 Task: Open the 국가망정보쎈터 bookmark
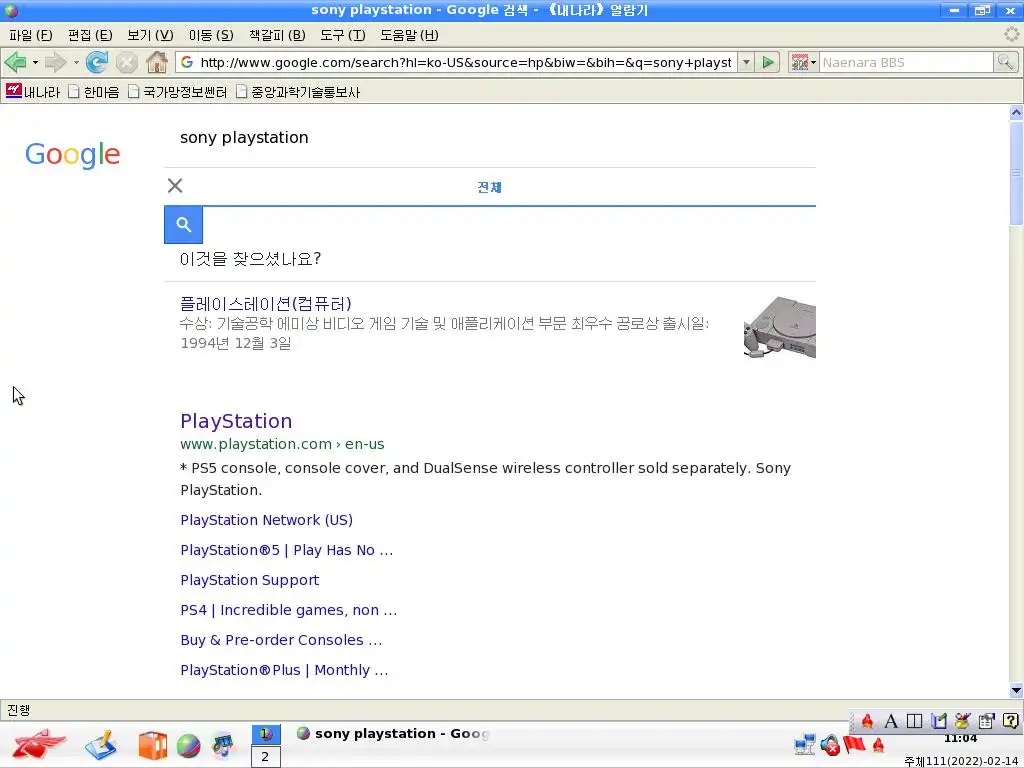point(178,91)
